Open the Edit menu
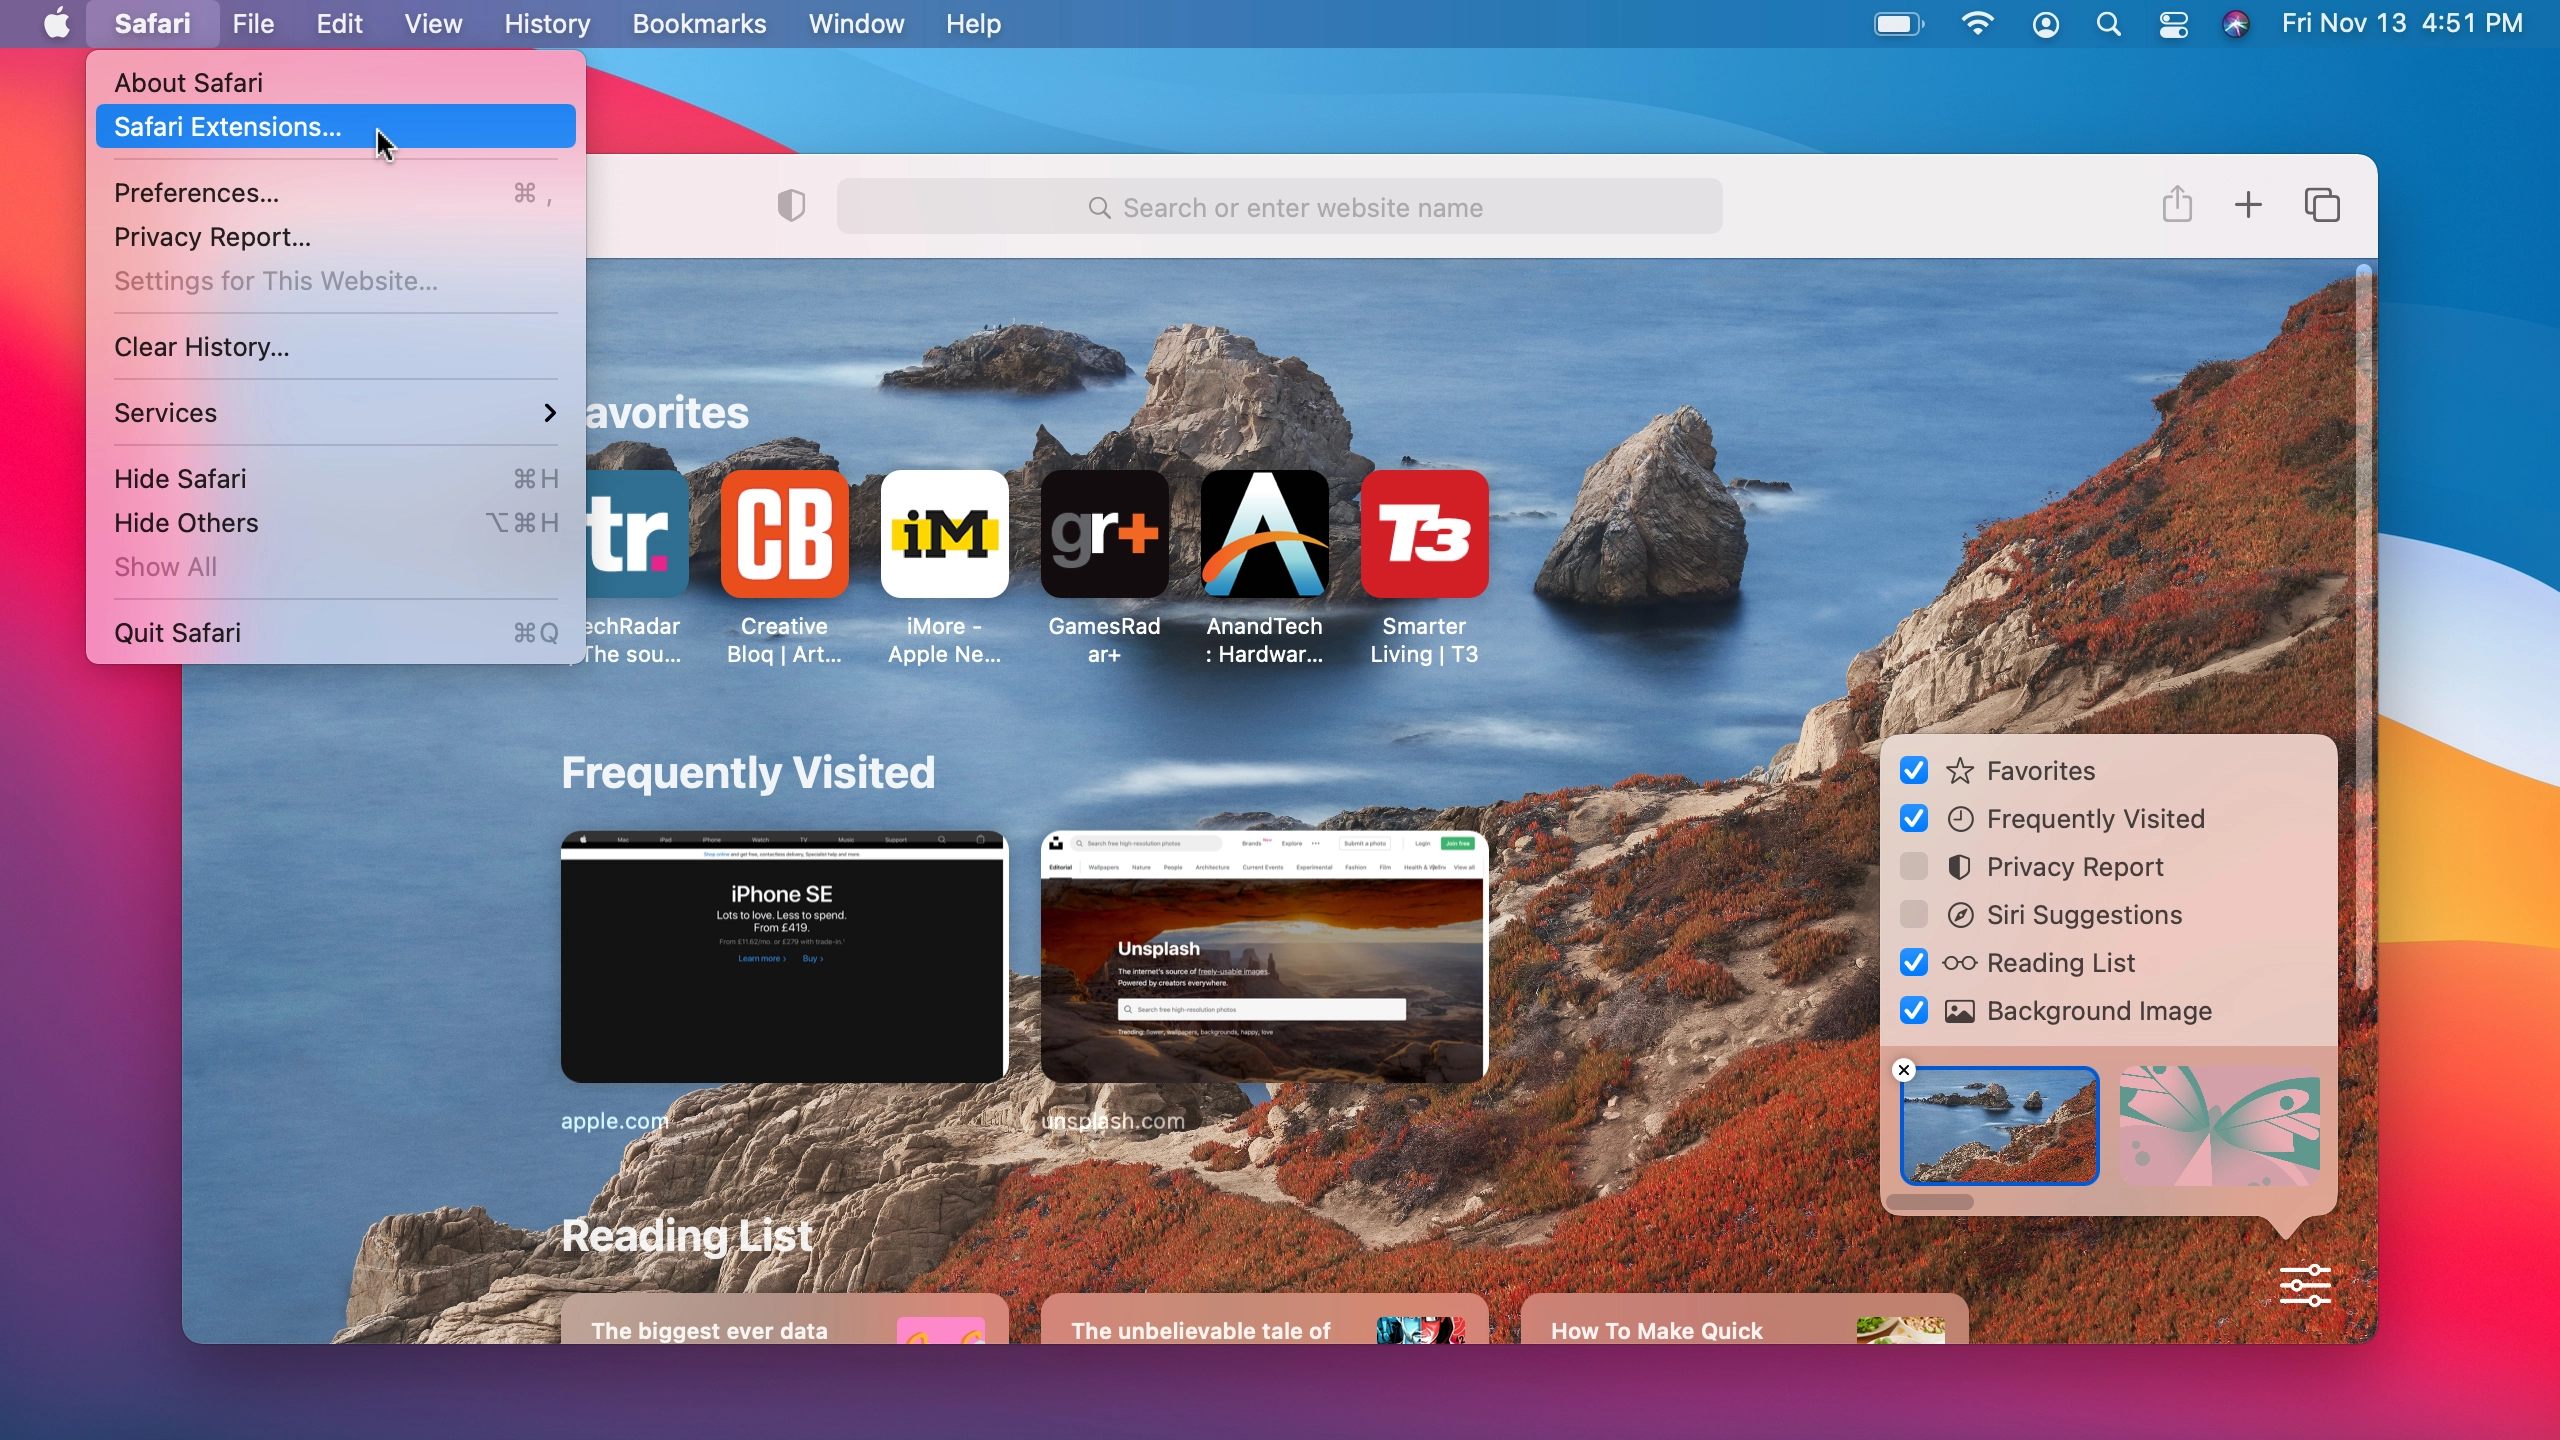Image resolution: width=2560 pixels, height=1440 pixels. tap(340, 24)
